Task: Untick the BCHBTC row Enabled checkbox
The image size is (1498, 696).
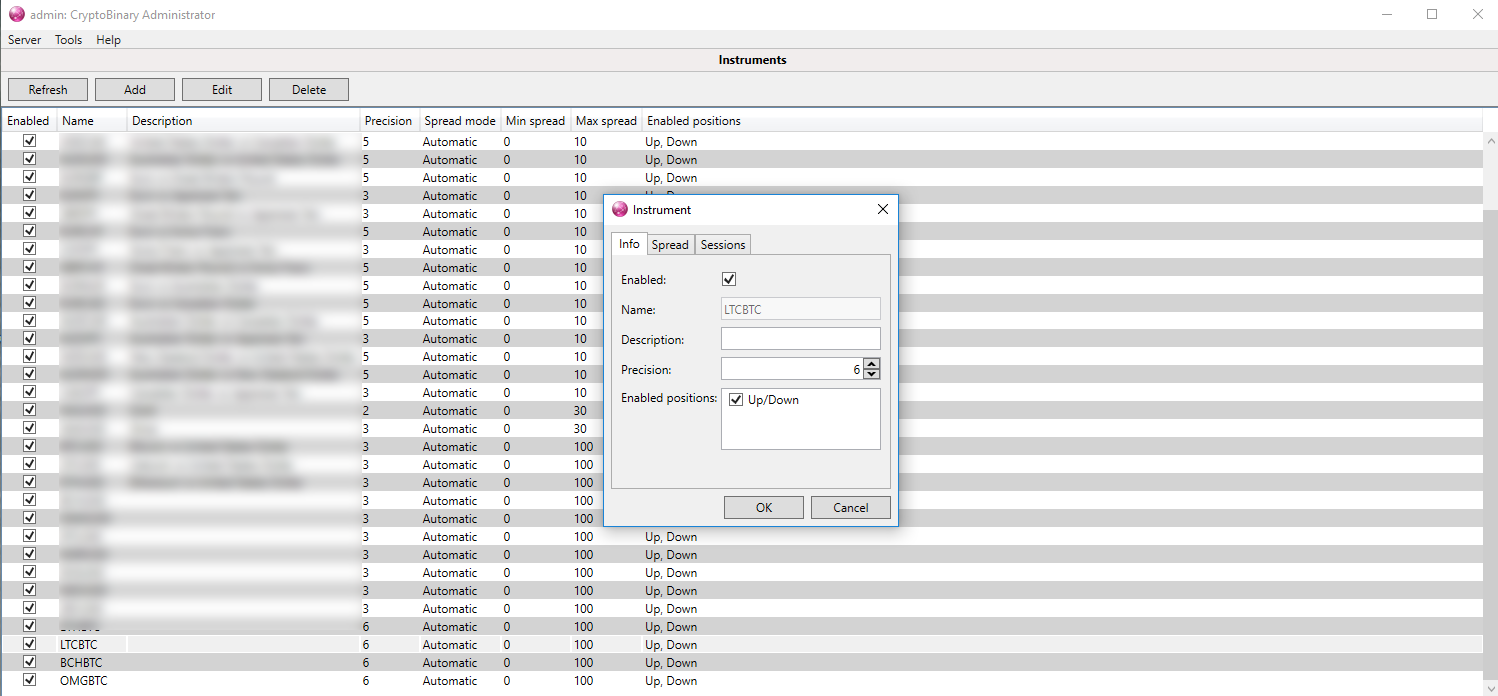Action: coord(29,662)
